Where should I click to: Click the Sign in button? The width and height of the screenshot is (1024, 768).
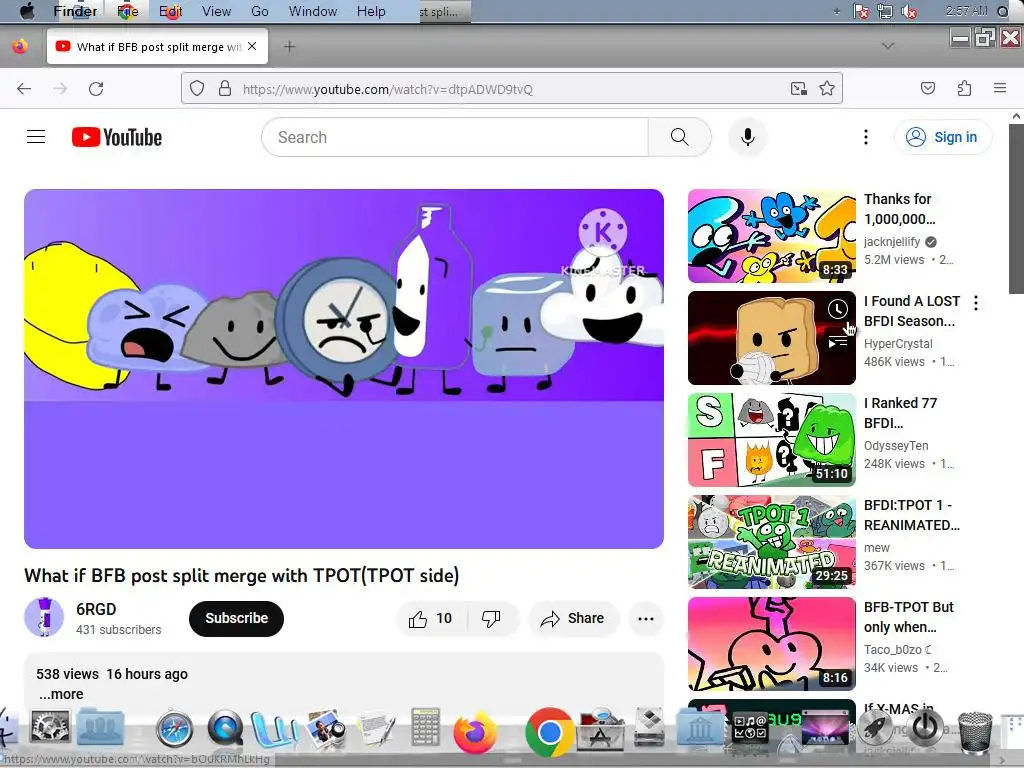pos(943,137)
